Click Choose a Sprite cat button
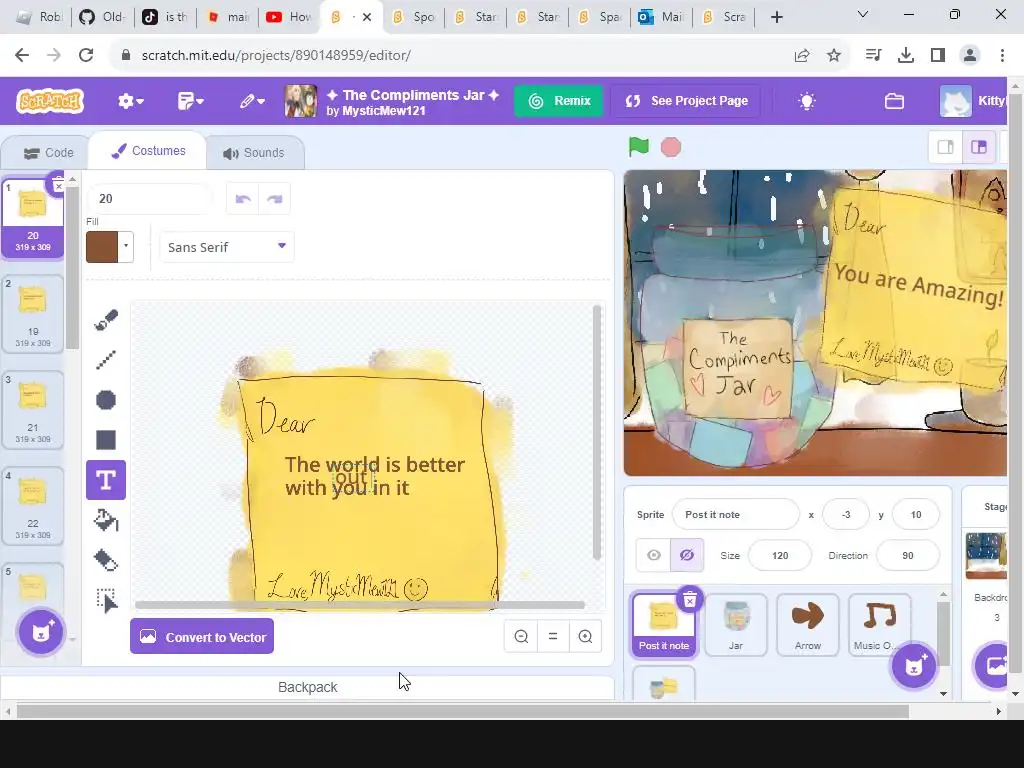Screen dimensions: 1024x768 (x=914, y=665)
